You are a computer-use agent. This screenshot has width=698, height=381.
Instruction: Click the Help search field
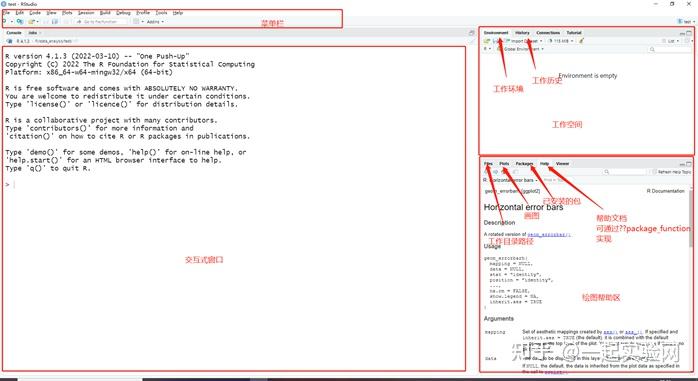click(x=625, y=172)
